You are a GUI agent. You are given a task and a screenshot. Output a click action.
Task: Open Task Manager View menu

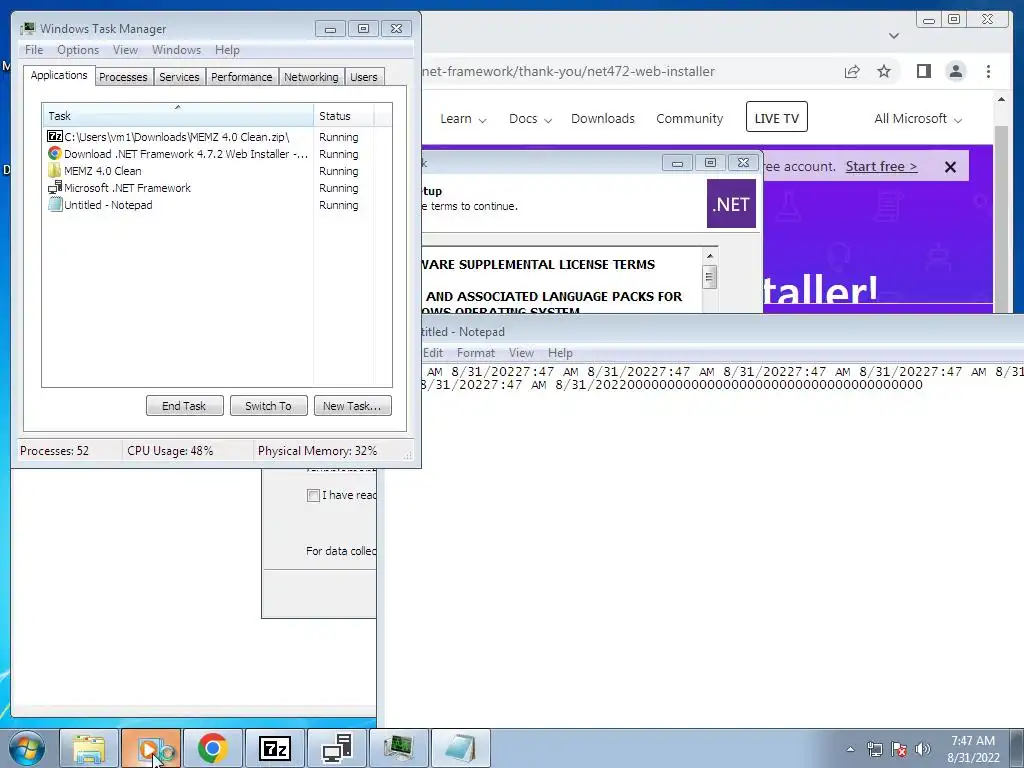125,50
